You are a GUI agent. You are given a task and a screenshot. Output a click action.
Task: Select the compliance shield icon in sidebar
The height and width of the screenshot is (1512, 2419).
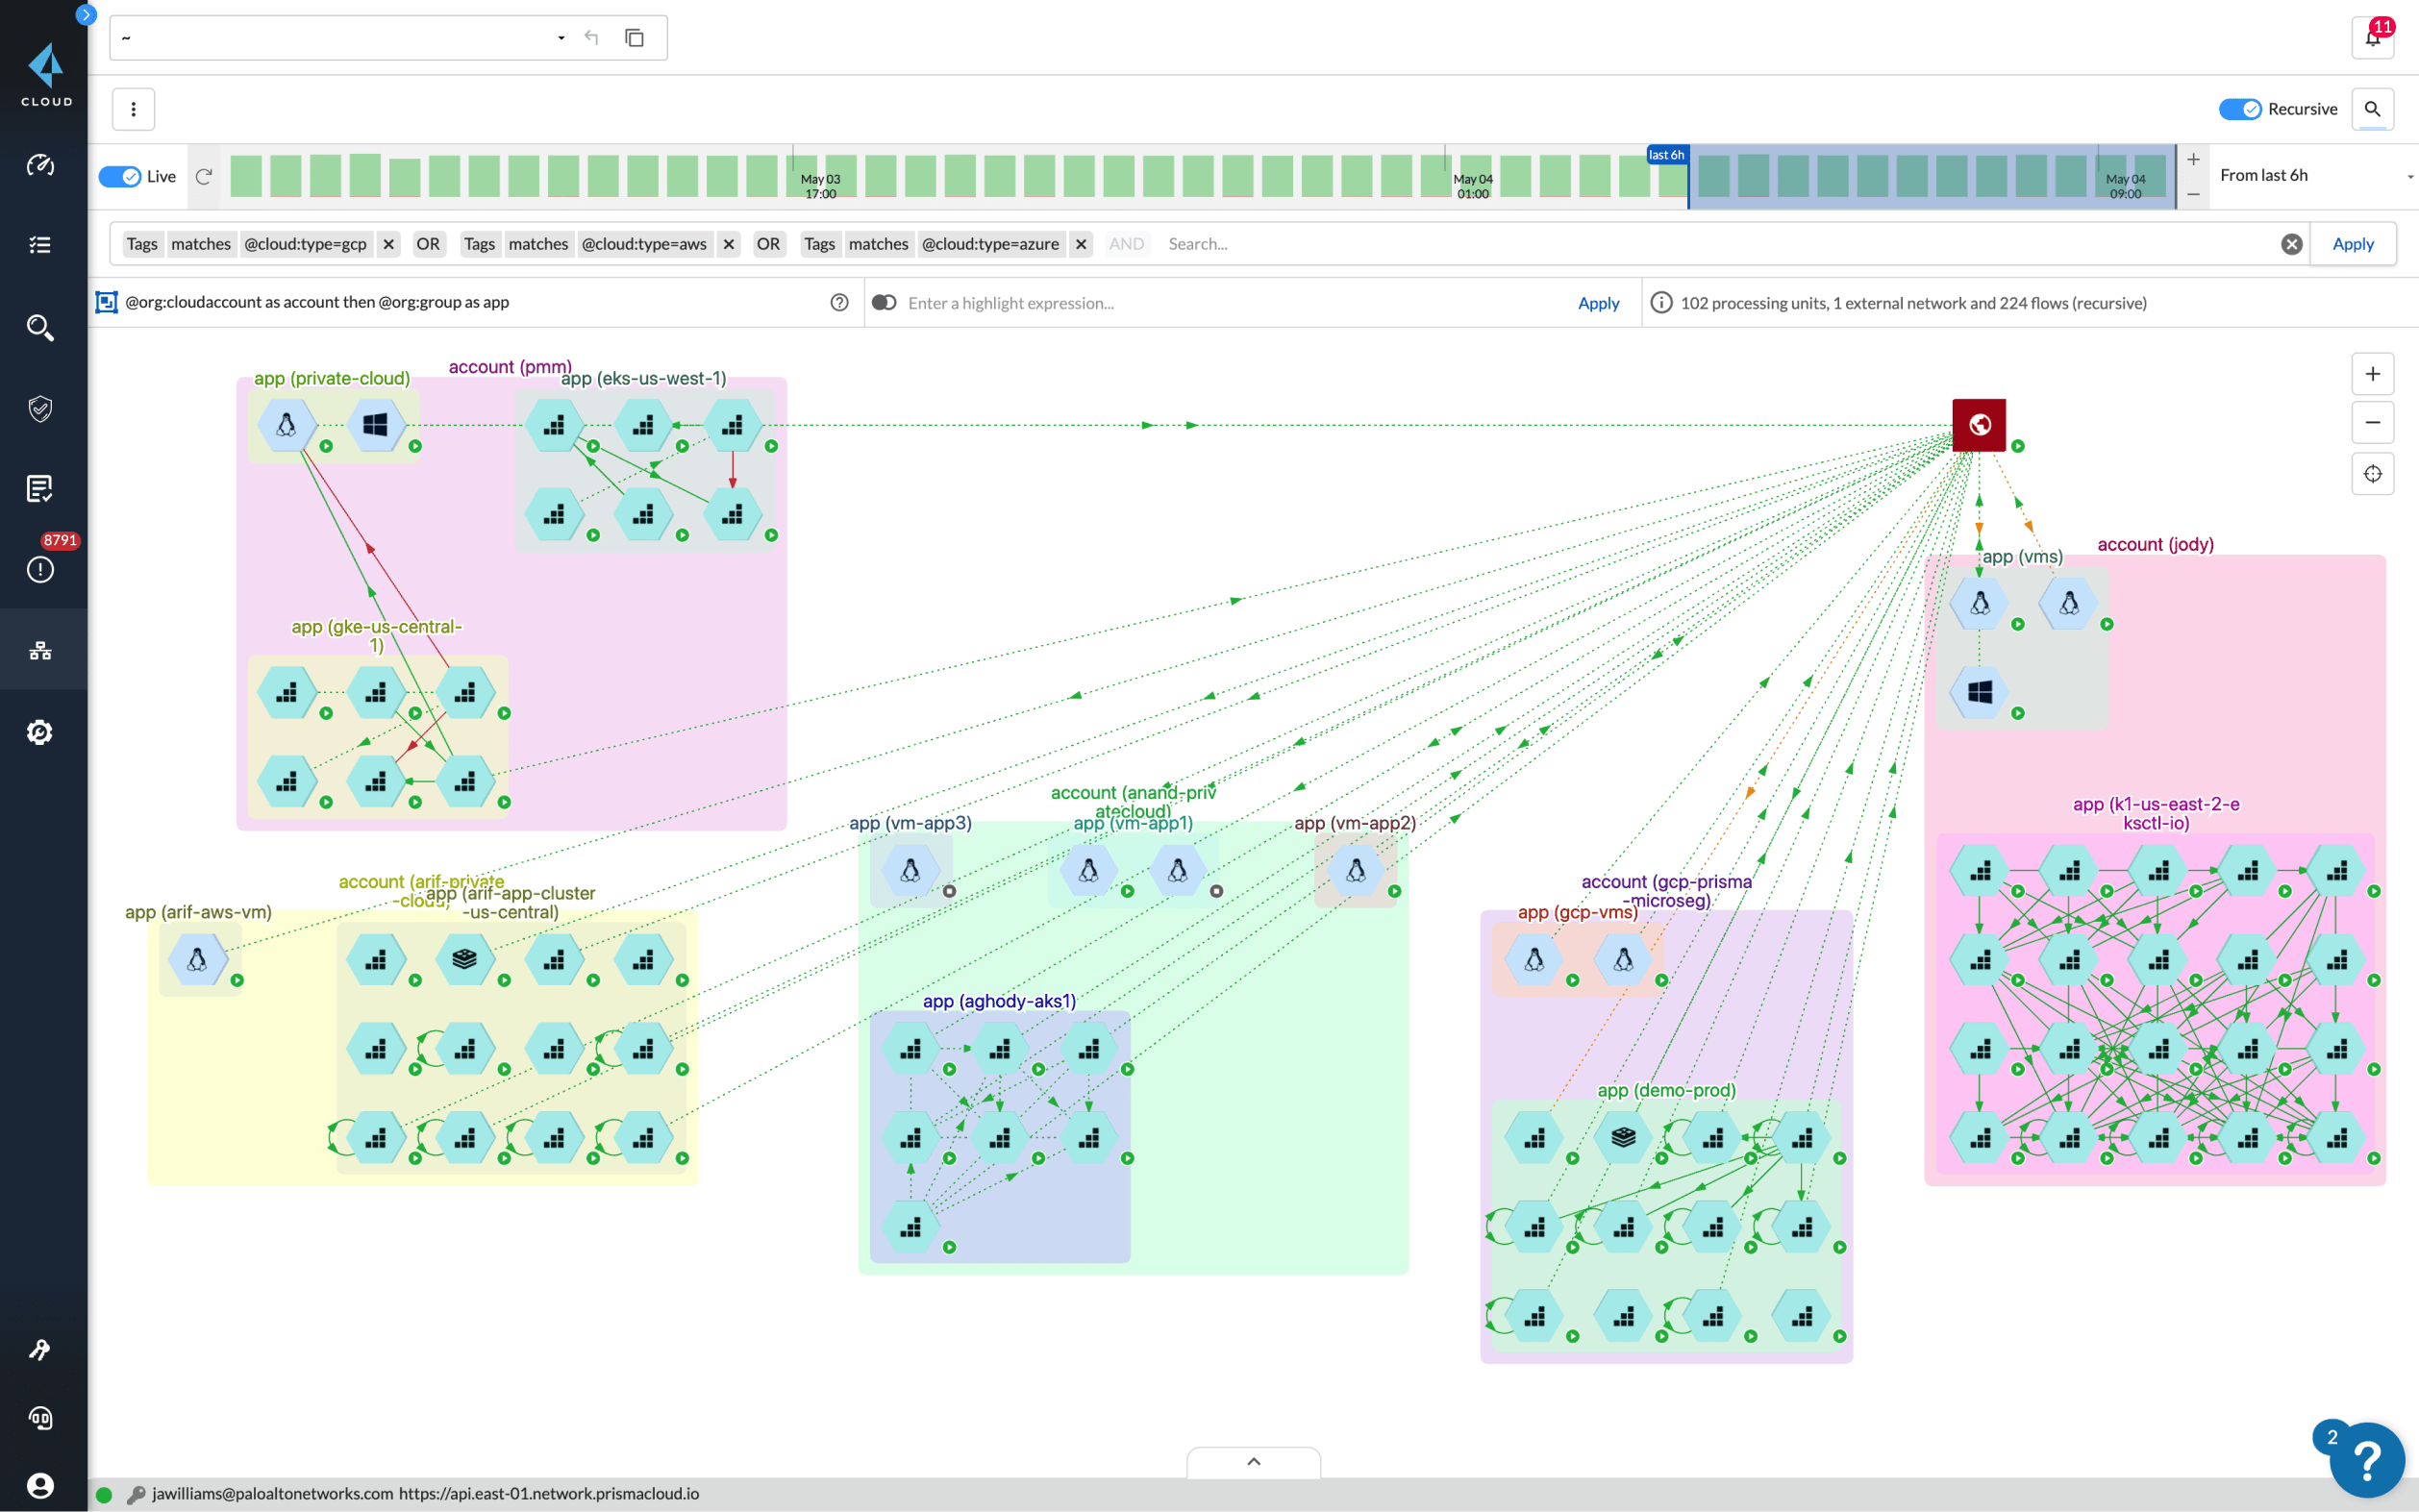point(40,408)
